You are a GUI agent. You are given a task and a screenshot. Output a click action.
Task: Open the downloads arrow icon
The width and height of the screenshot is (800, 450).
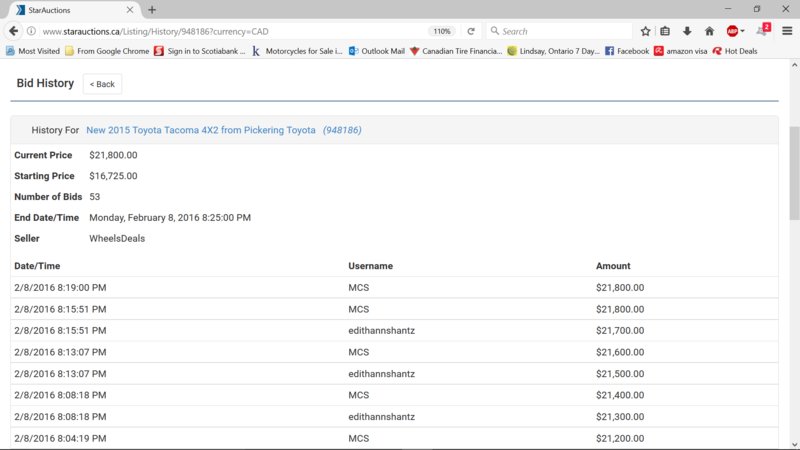tap(687, 31)
